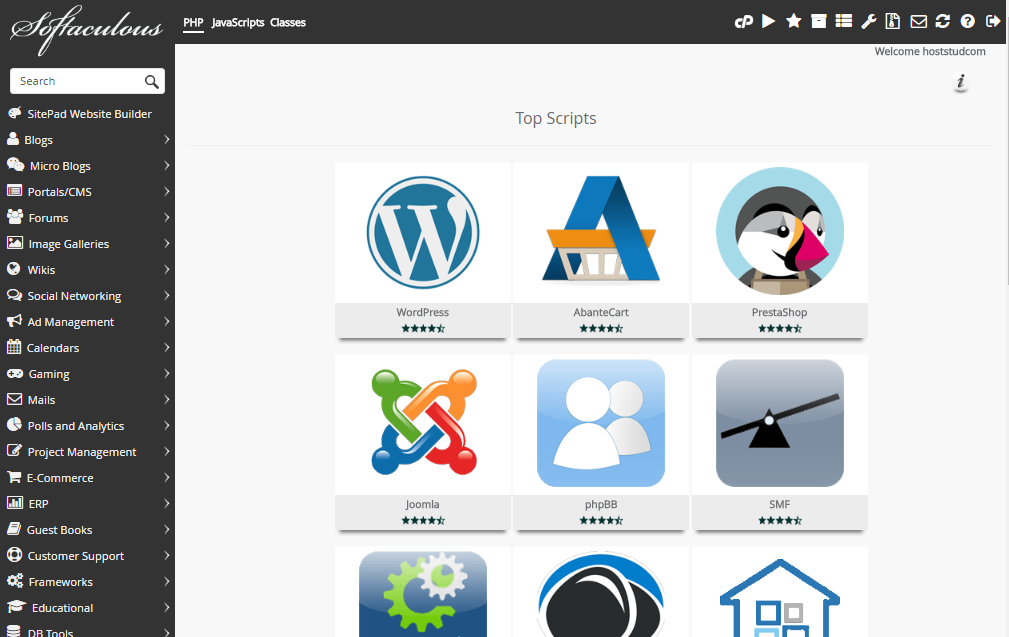Expand the Ad Management category
The image size is (1009, 637).
coord(87,322)
